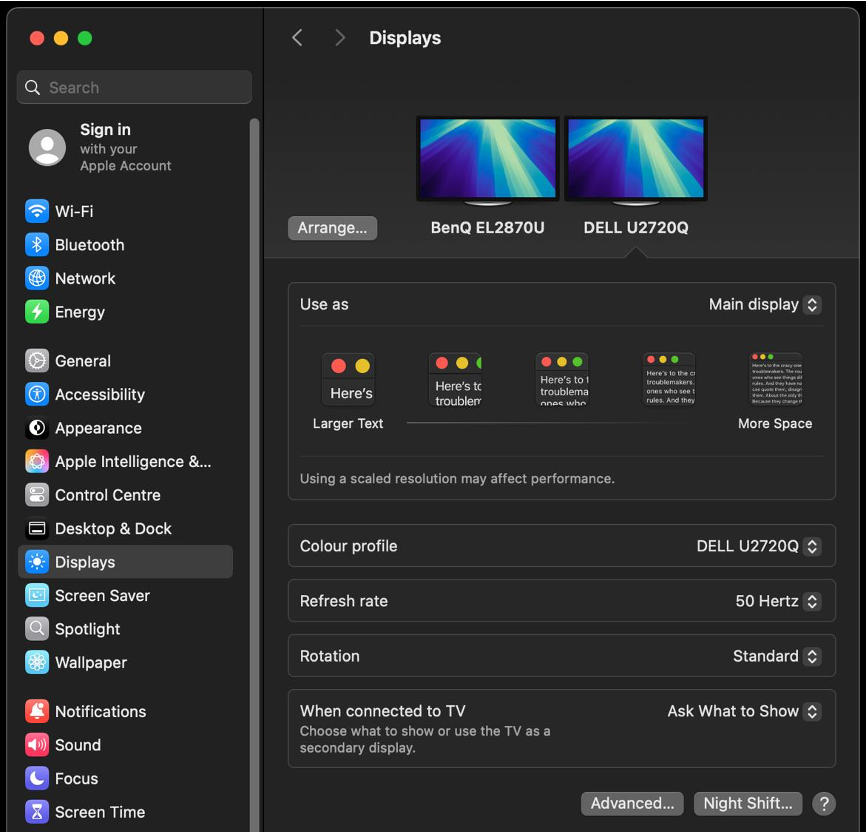The width and height of the screenshot is (866, 832).
Task: Open the Use as Main display dropdown
Action: pyautogui.click(x=764, y=304)
